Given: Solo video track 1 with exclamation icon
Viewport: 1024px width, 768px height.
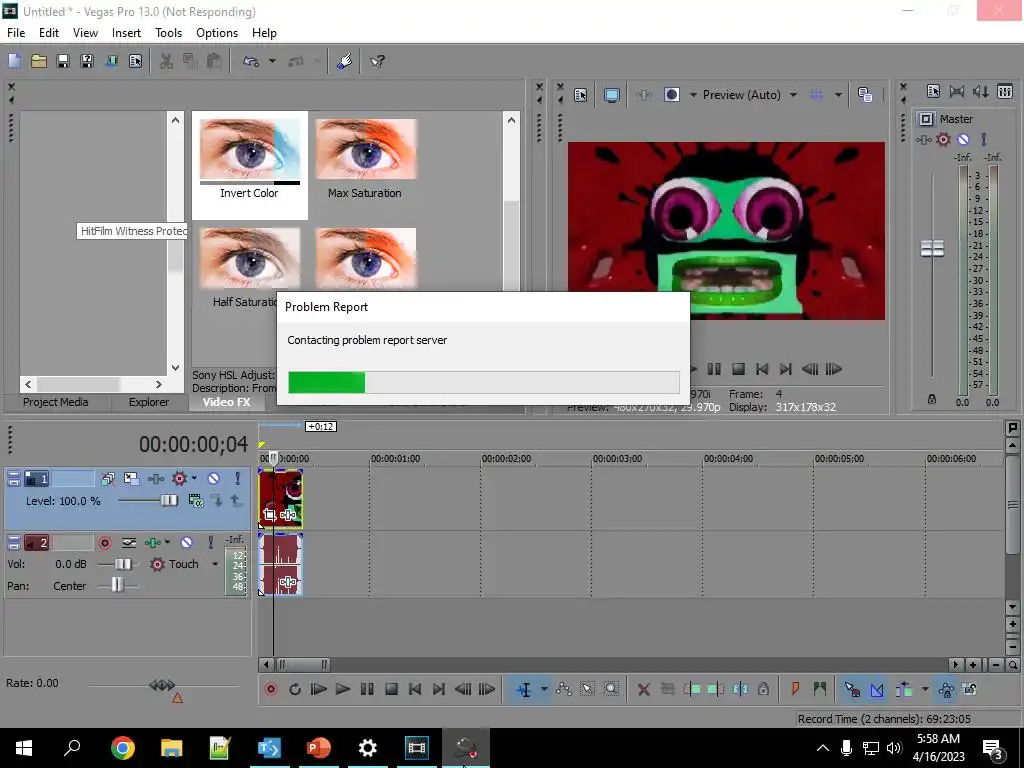Looking at the screenshot, I should pyautogui.click(x=237, y=479).
